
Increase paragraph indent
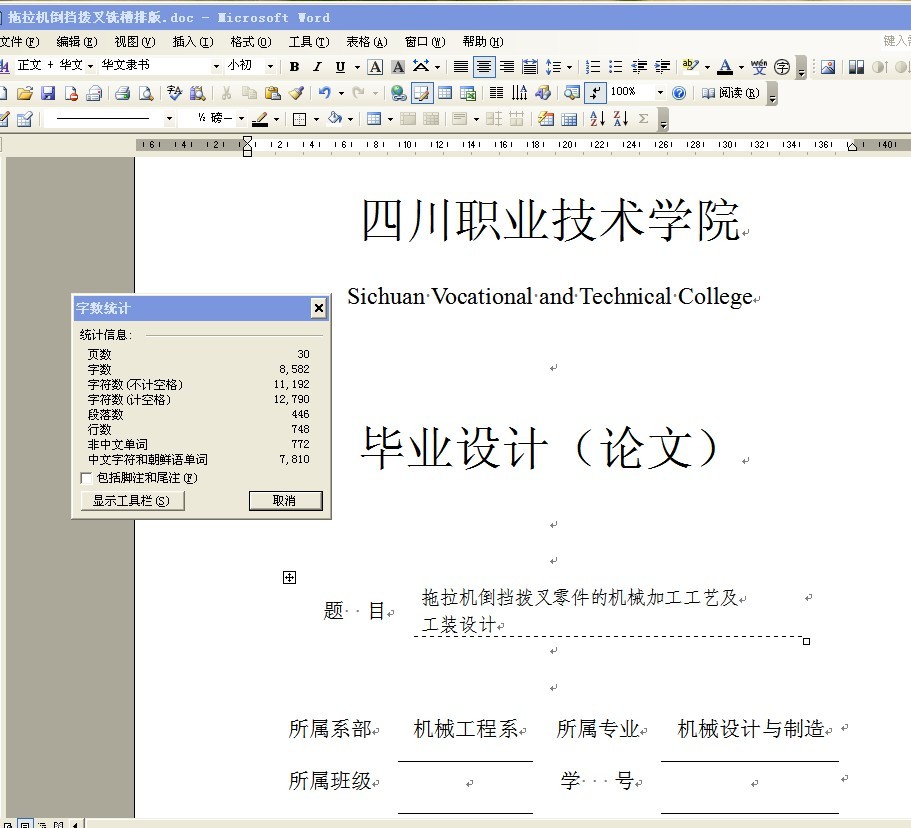point(662,67)
